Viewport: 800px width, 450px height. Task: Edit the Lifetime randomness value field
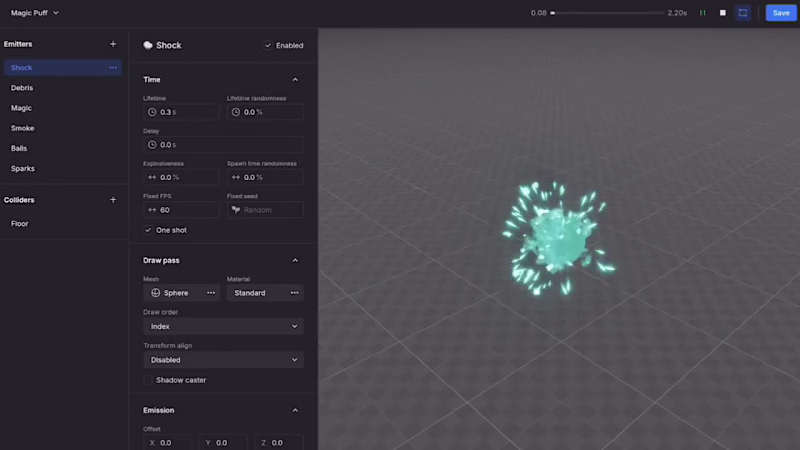click(265, 112)
